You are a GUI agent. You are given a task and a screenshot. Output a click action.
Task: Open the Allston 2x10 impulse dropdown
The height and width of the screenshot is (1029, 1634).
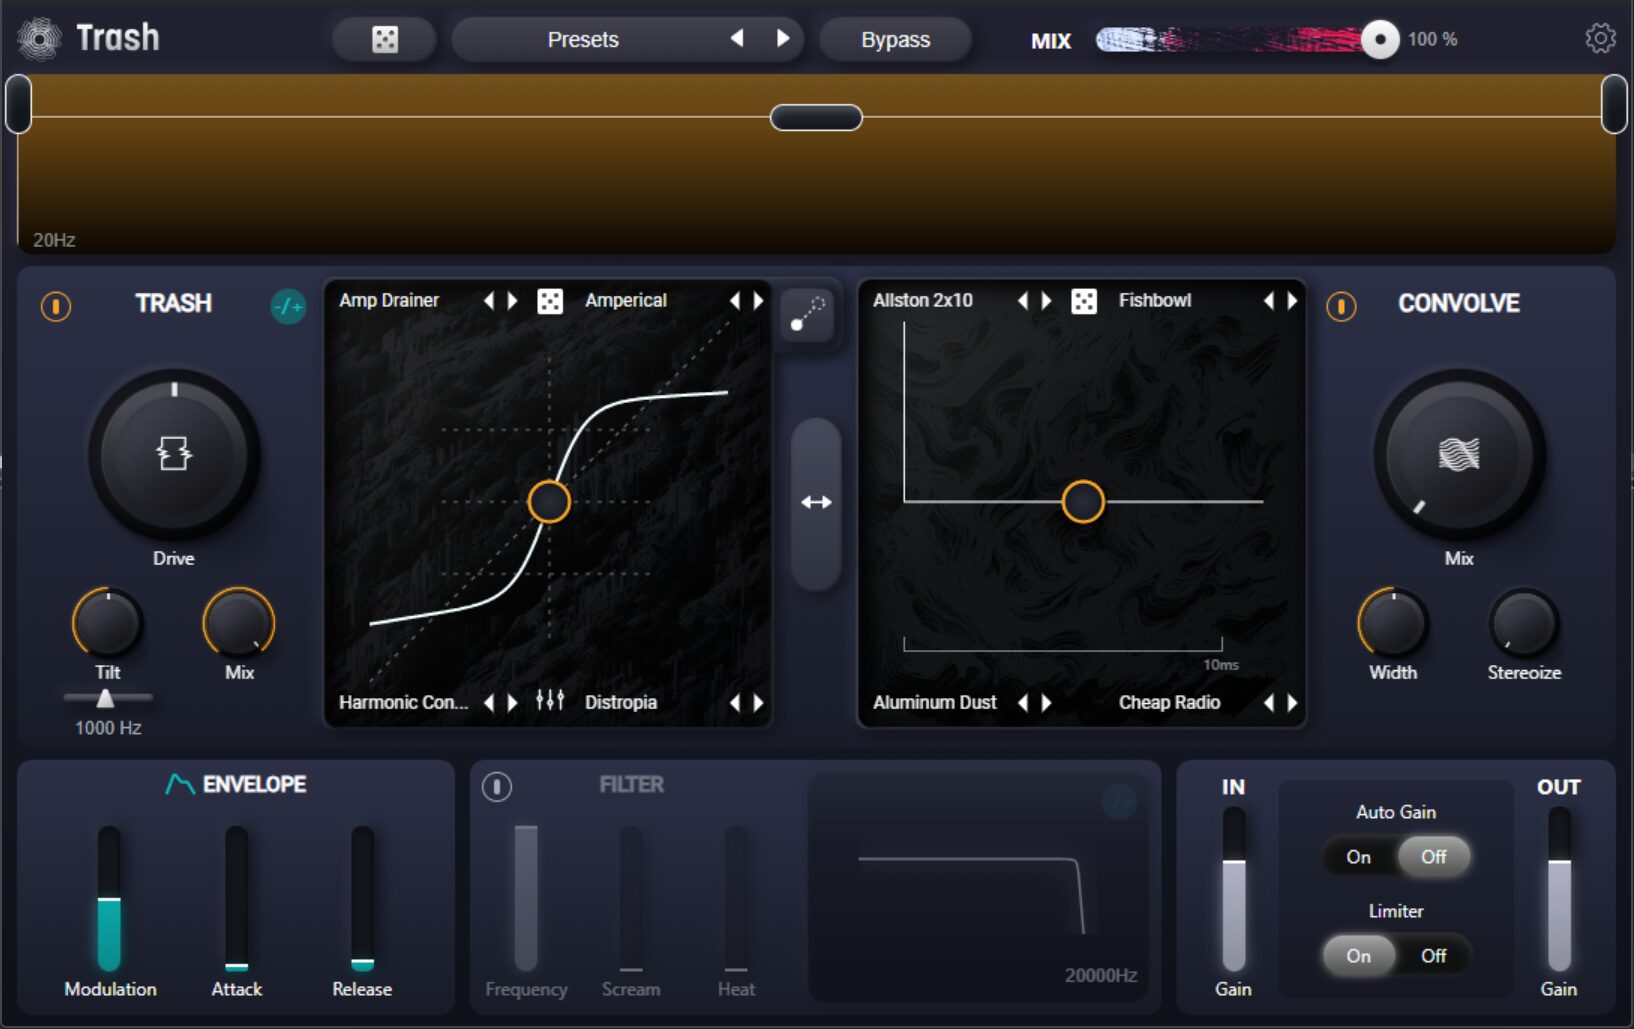(x=923, y=300)
